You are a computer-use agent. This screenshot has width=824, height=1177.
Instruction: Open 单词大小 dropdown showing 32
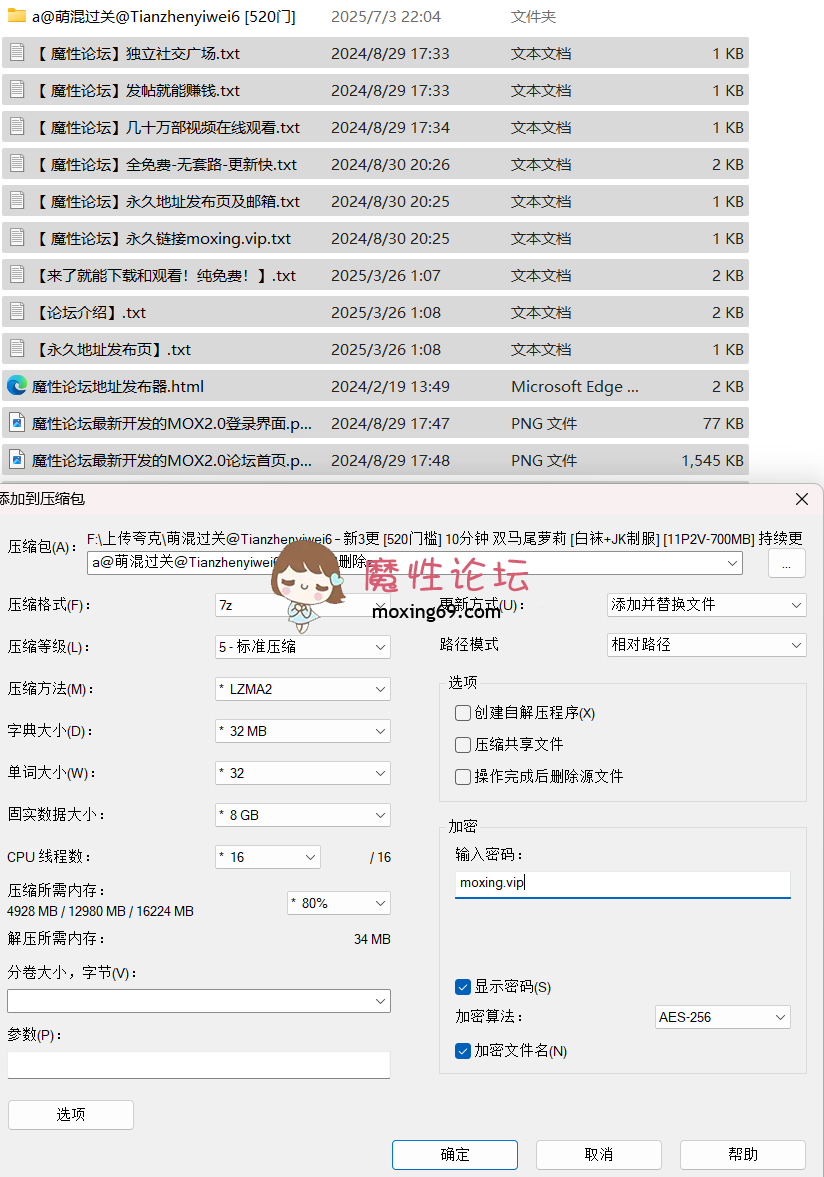(302, 772)
